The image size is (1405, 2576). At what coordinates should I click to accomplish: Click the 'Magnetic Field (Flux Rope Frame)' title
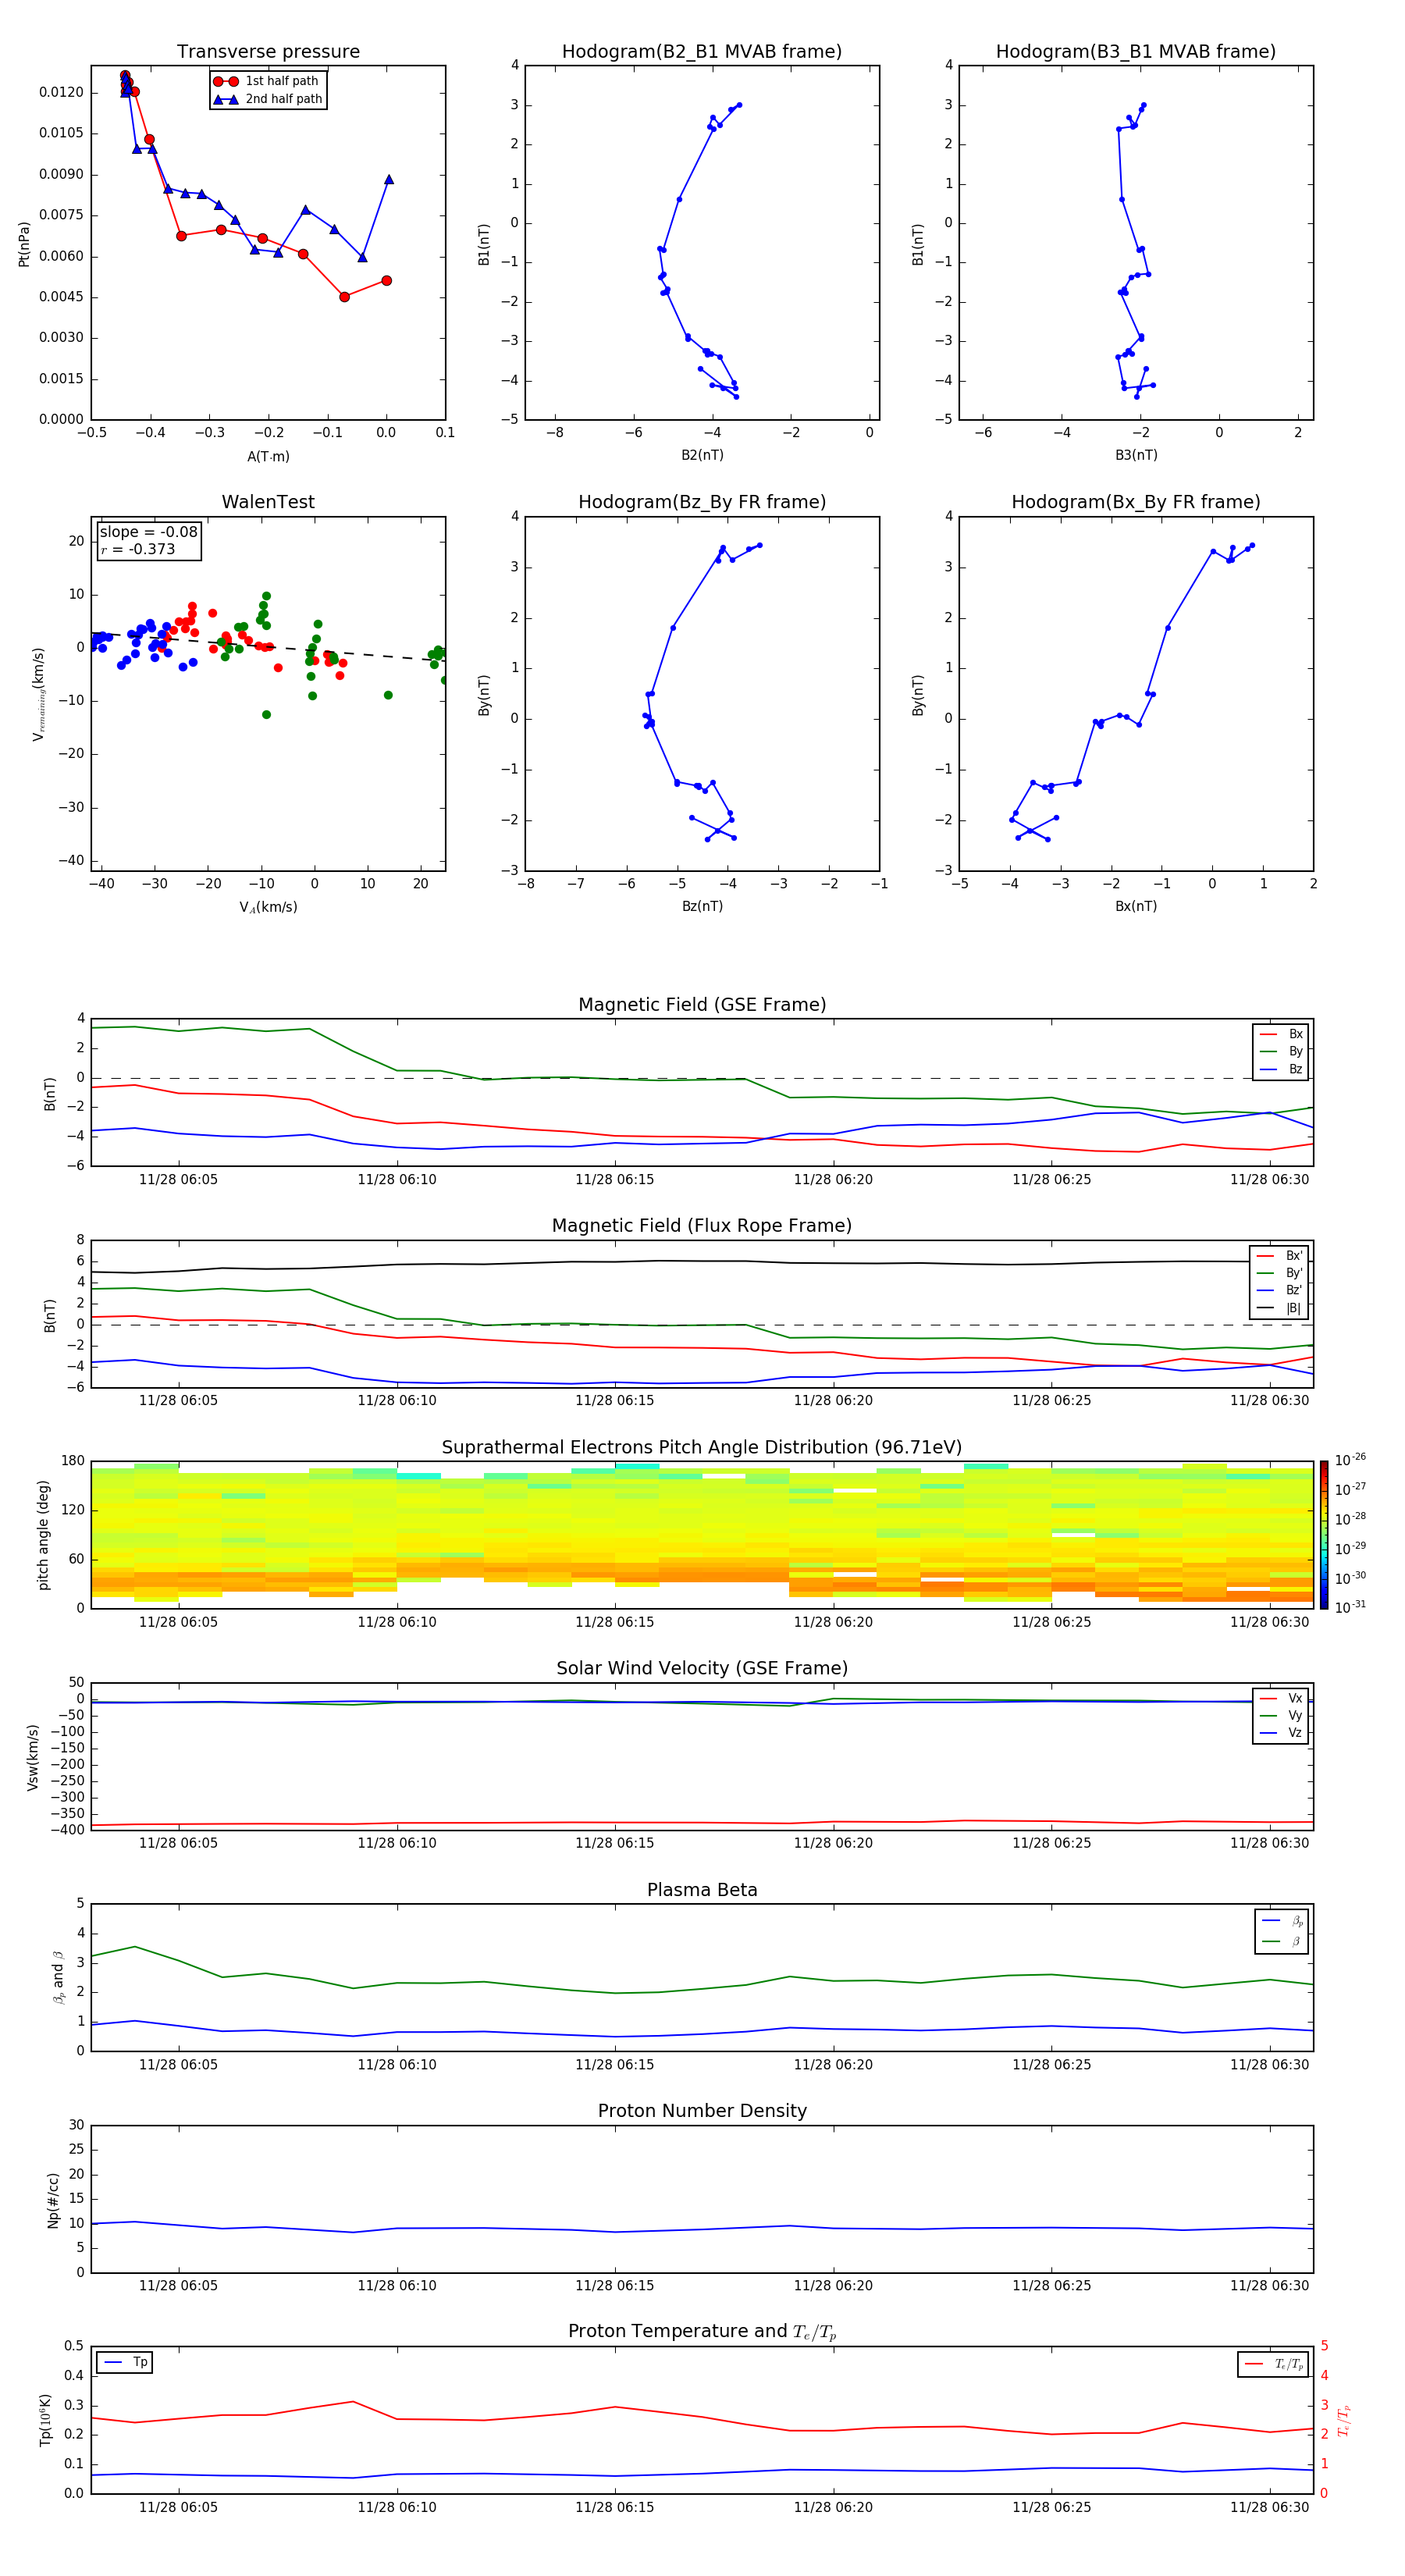[x=702, y=1226]
